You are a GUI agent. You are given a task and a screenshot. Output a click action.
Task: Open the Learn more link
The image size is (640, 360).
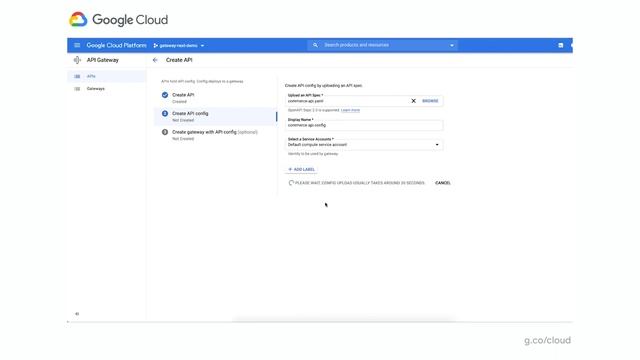click(x=350, y=110)
